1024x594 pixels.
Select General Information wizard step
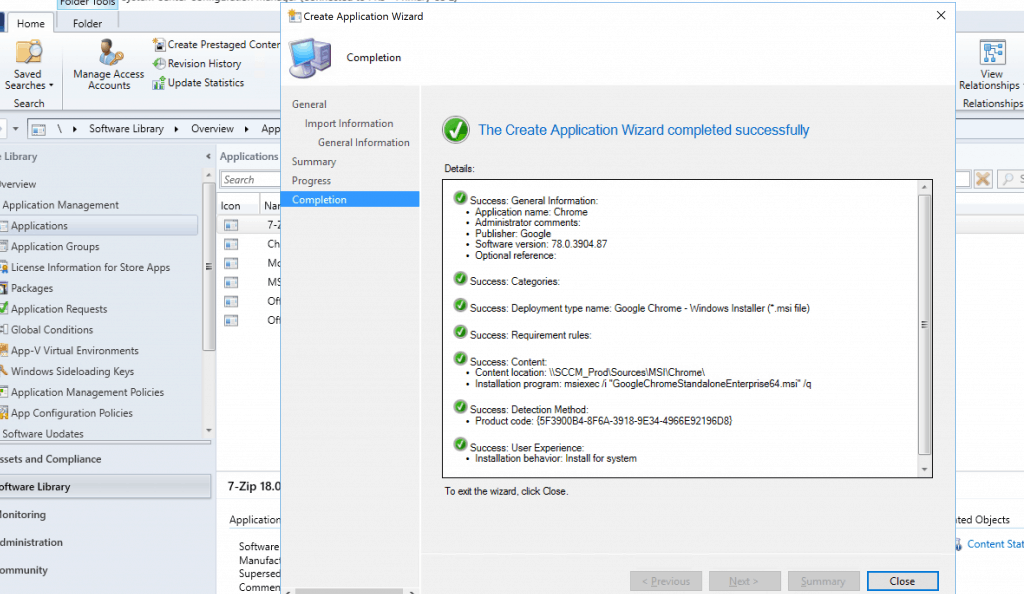click(x=364, y=142)
